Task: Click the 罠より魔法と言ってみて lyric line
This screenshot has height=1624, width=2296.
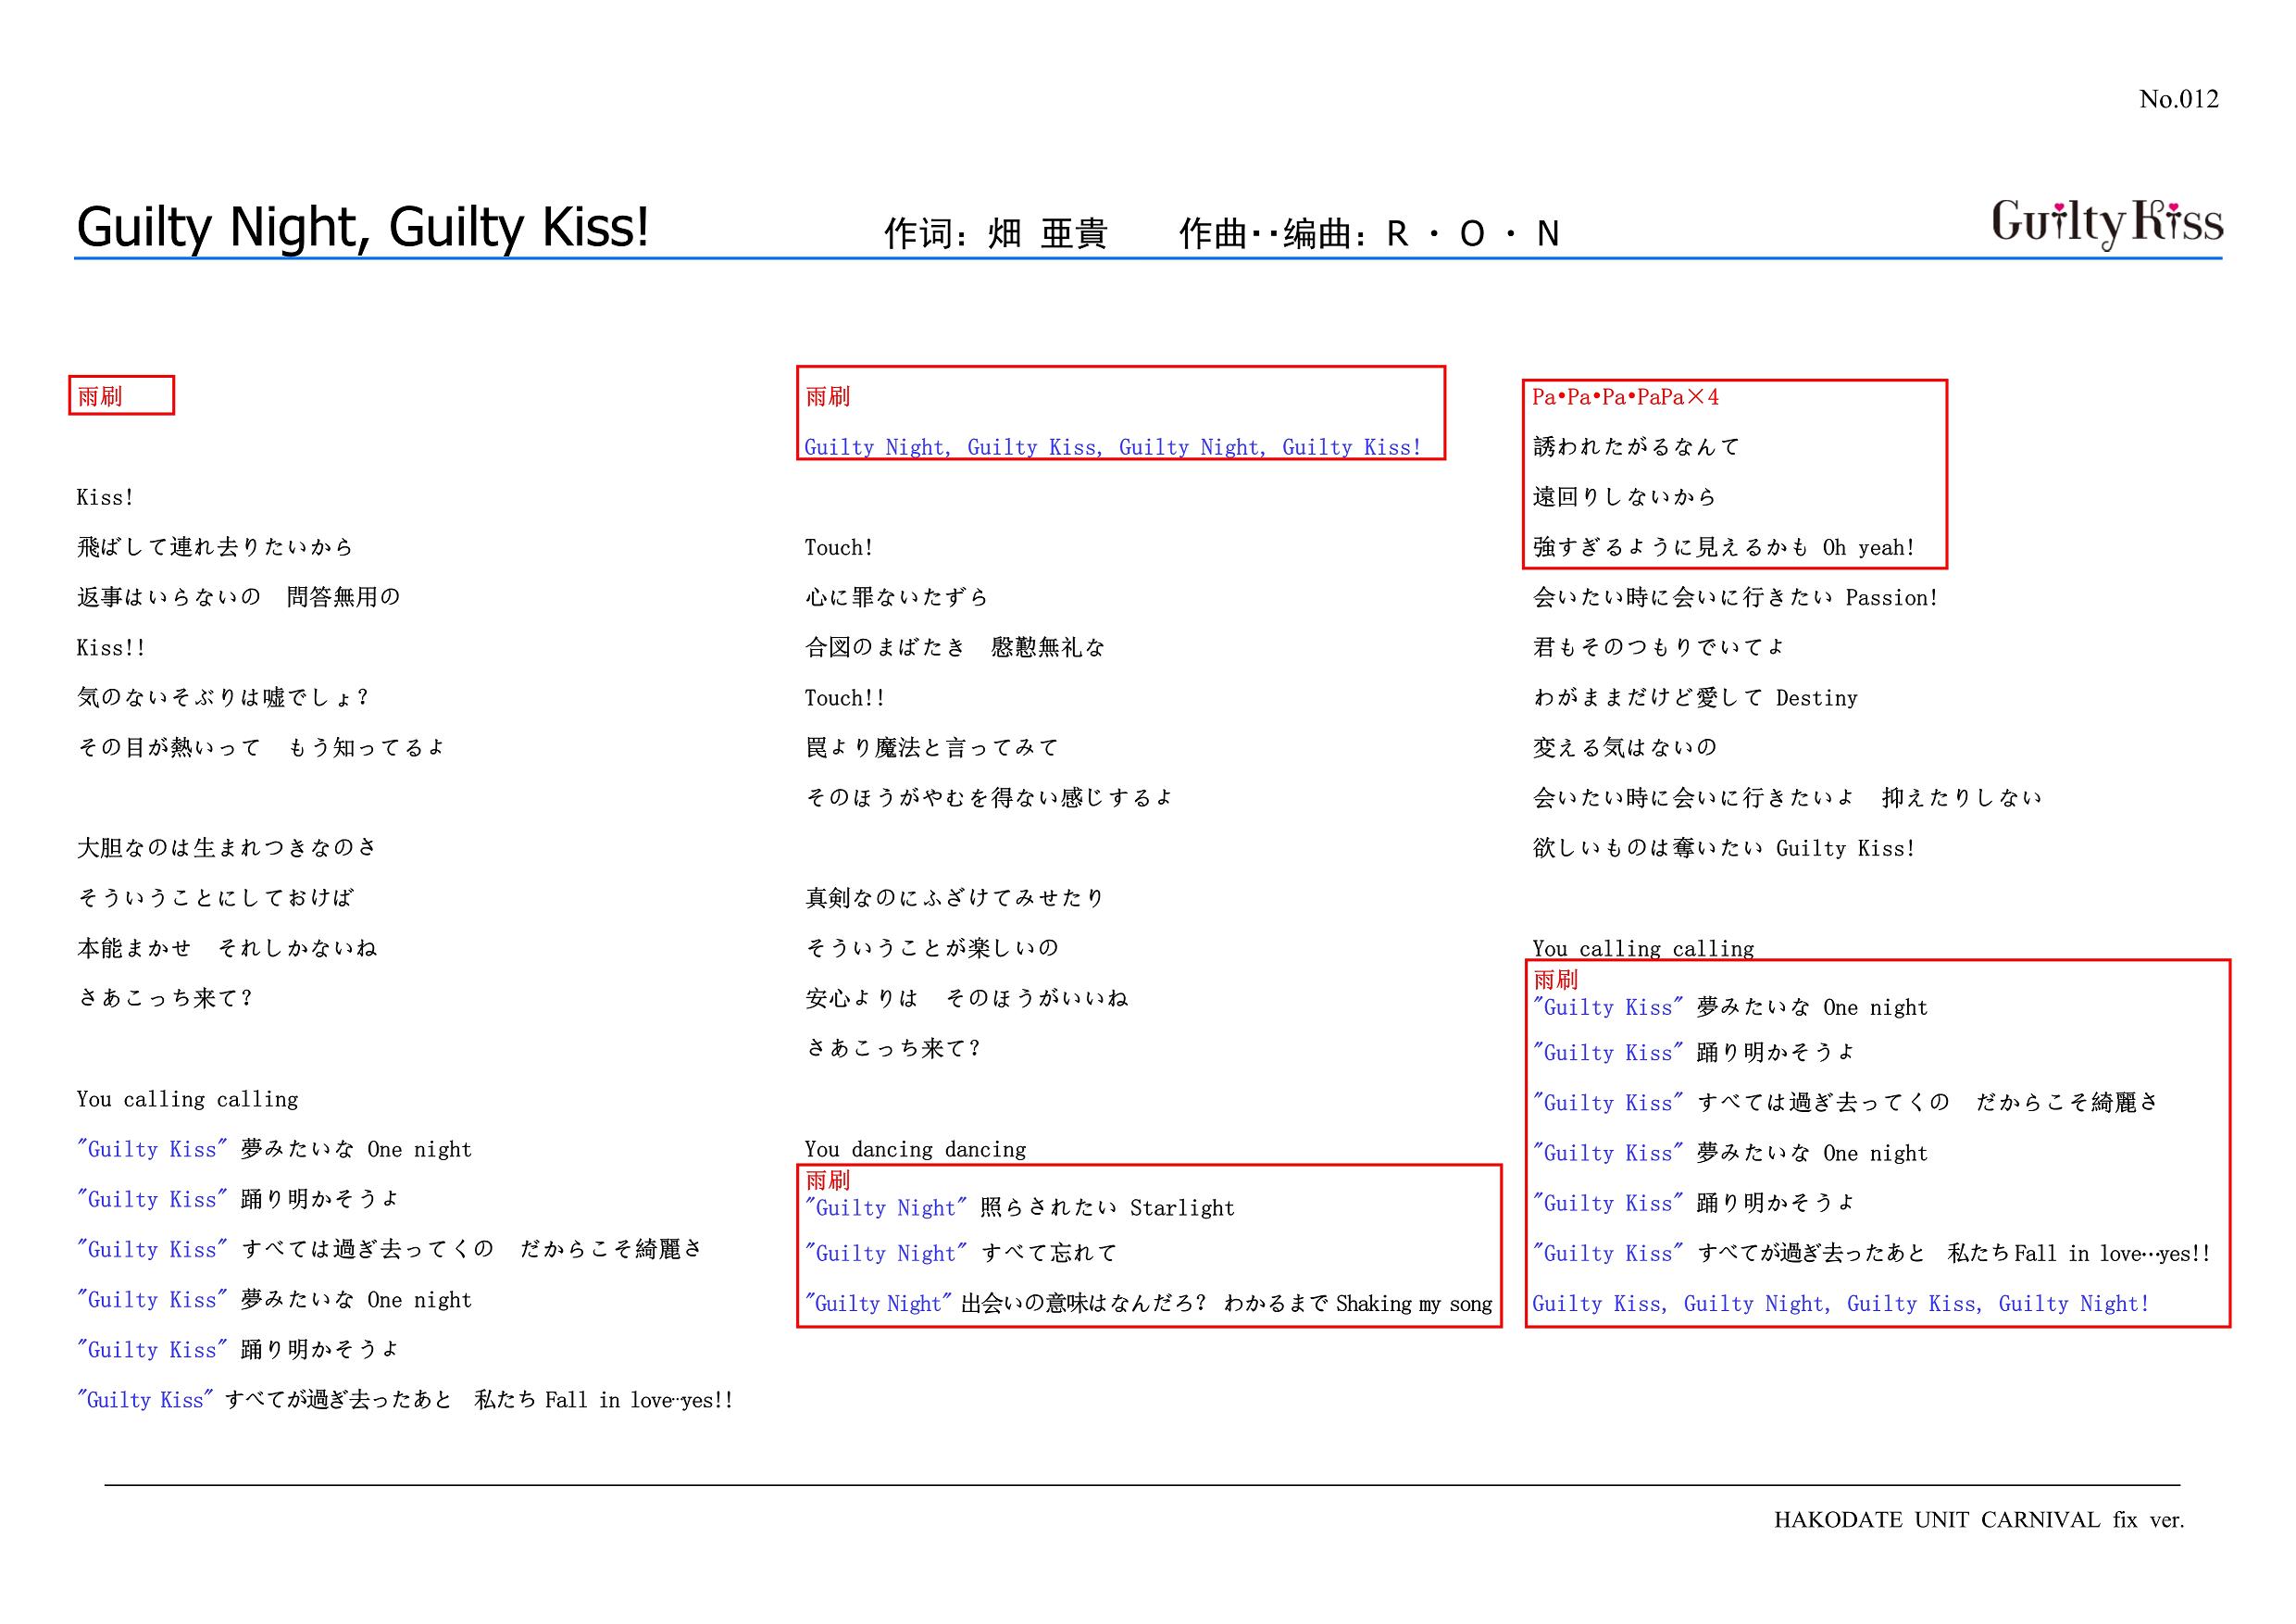Action: pyautogui.click(x=931, y=748)
